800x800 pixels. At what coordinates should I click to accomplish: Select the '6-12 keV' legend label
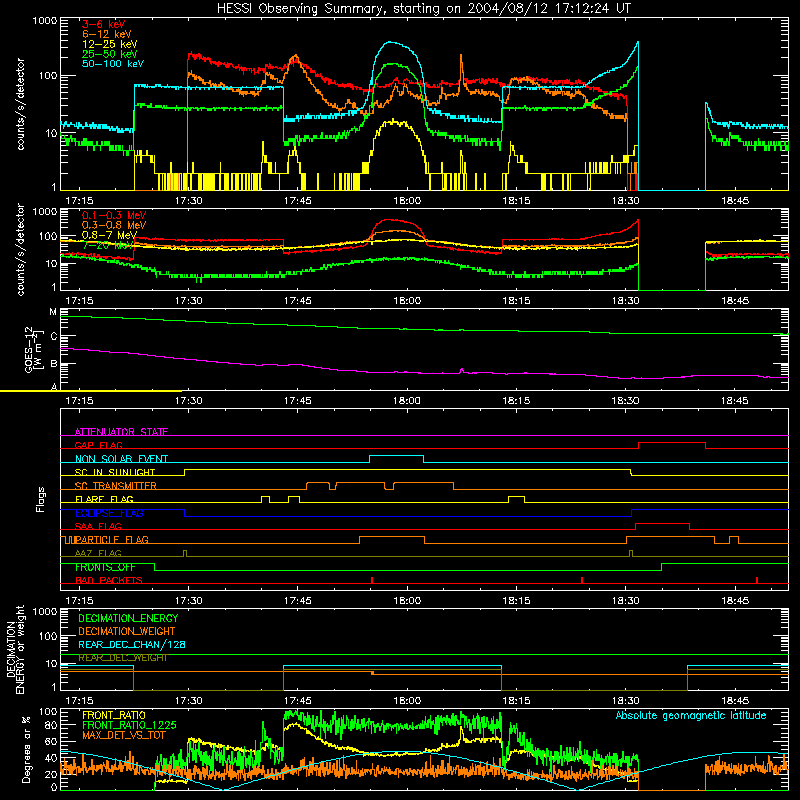point(107,34)
